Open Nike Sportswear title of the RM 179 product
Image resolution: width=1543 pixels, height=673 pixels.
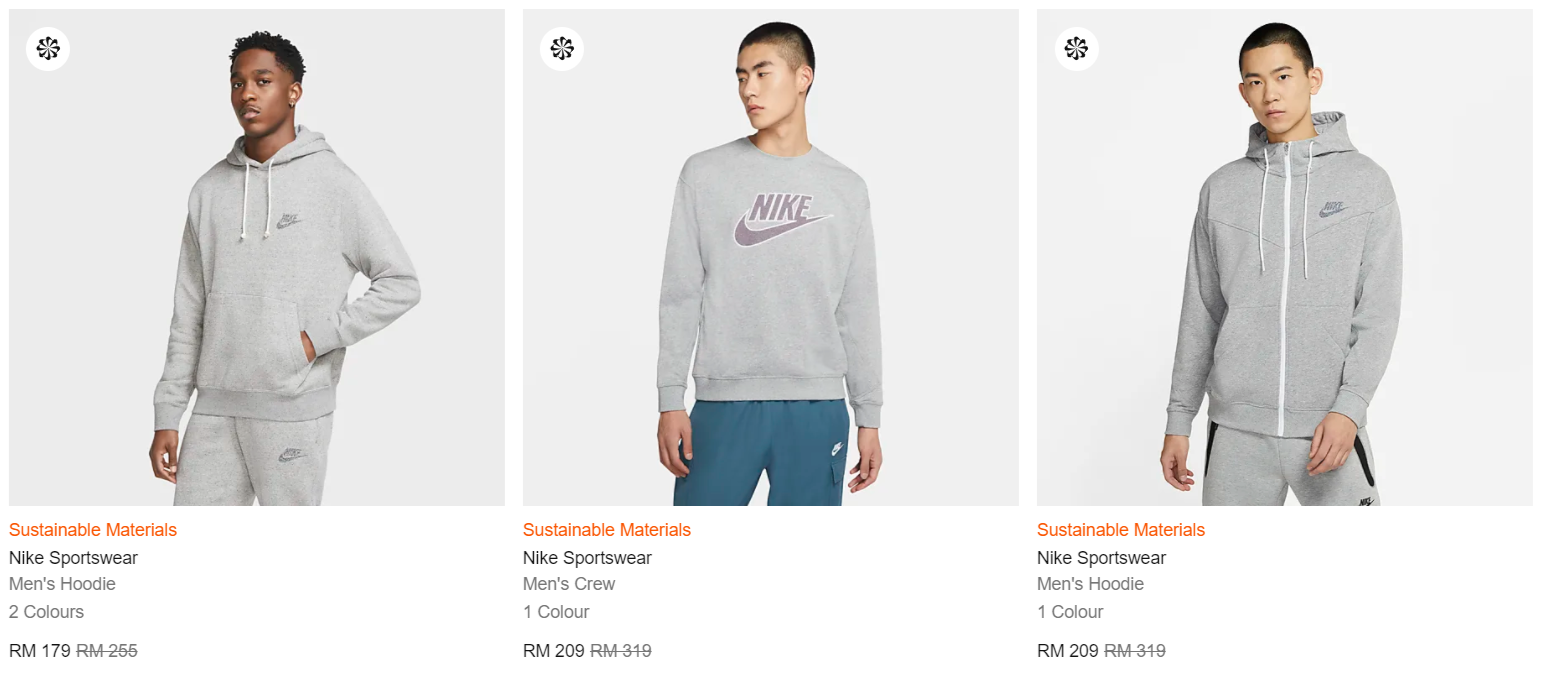pos(73,558)
